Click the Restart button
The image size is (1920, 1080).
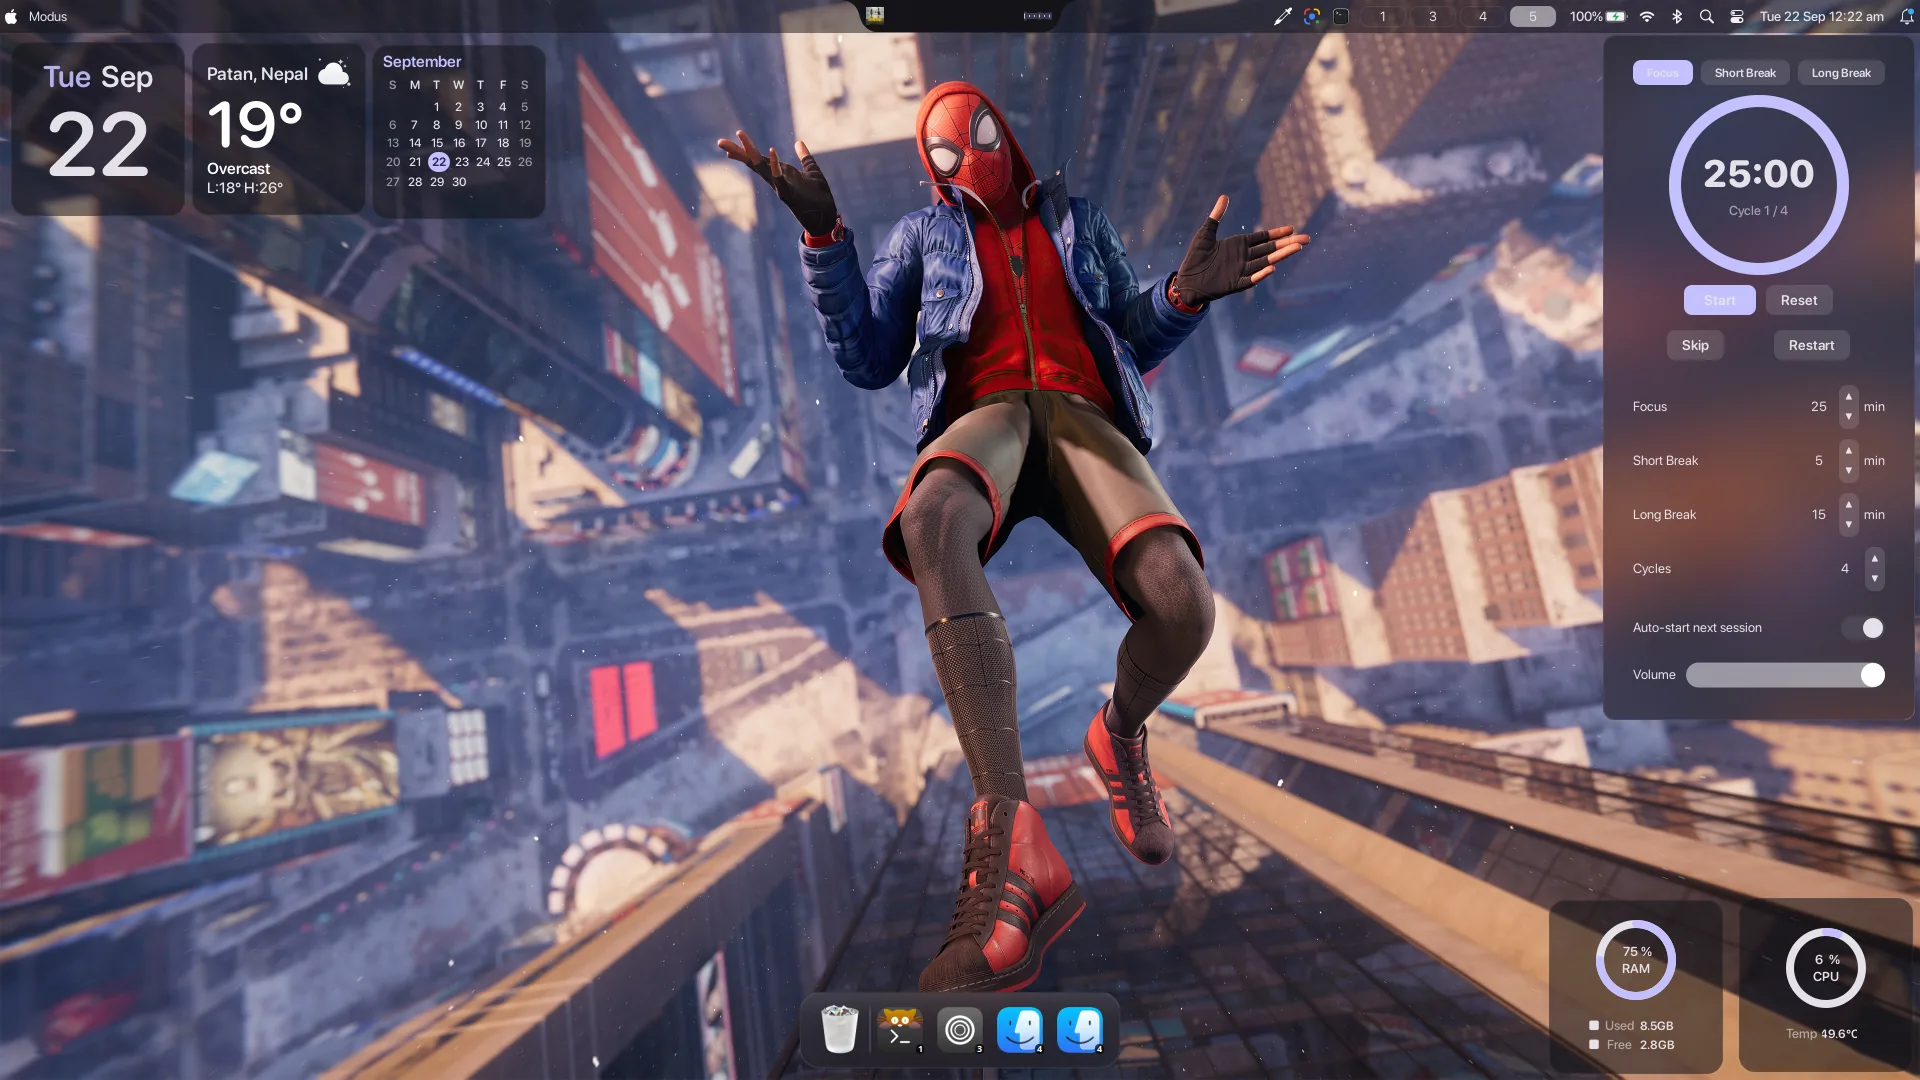[x=1811, y=345]
